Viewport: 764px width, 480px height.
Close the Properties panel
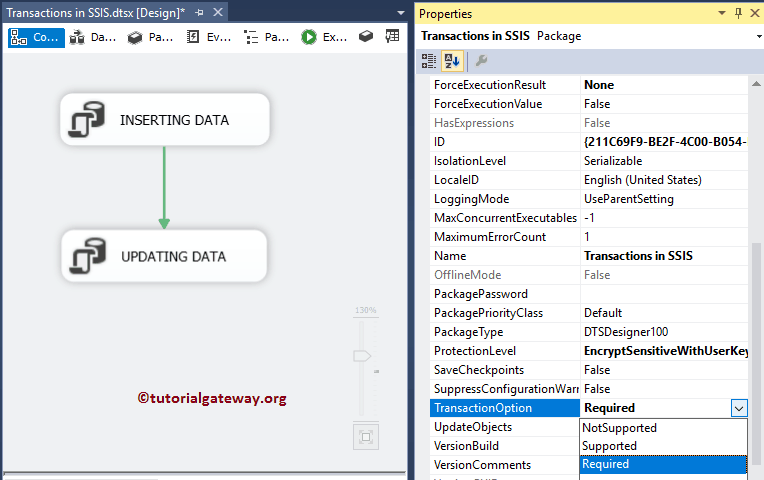tap(755, 13)
